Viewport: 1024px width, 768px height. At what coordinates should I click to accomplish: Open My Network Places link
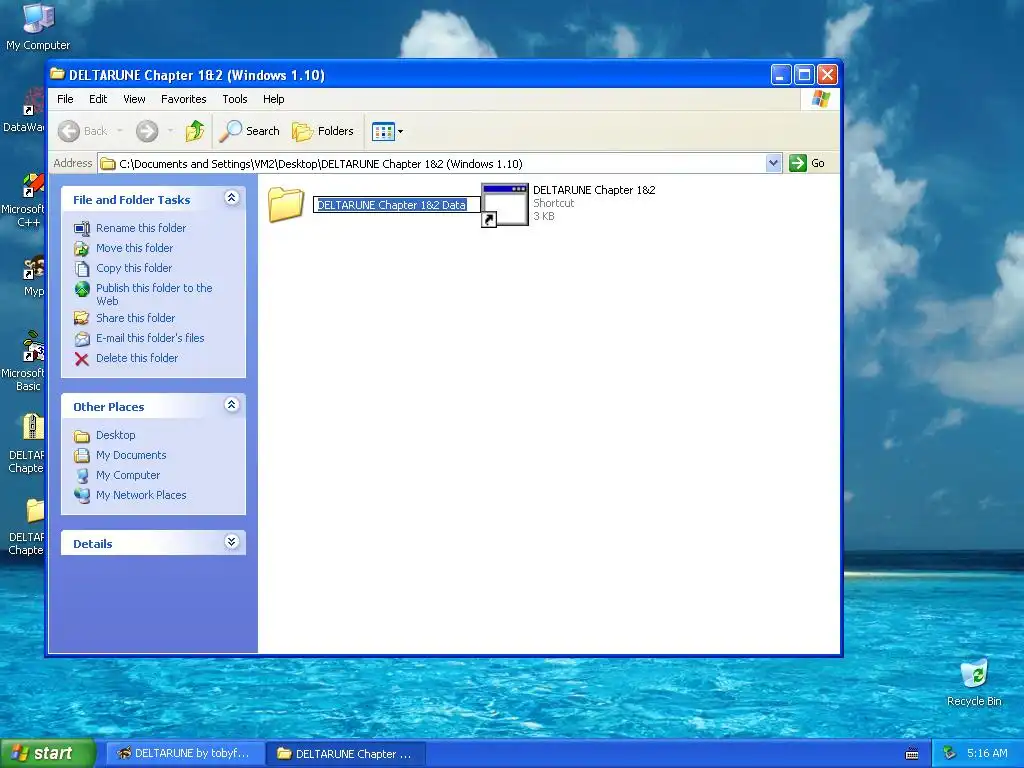pos(141,495)
